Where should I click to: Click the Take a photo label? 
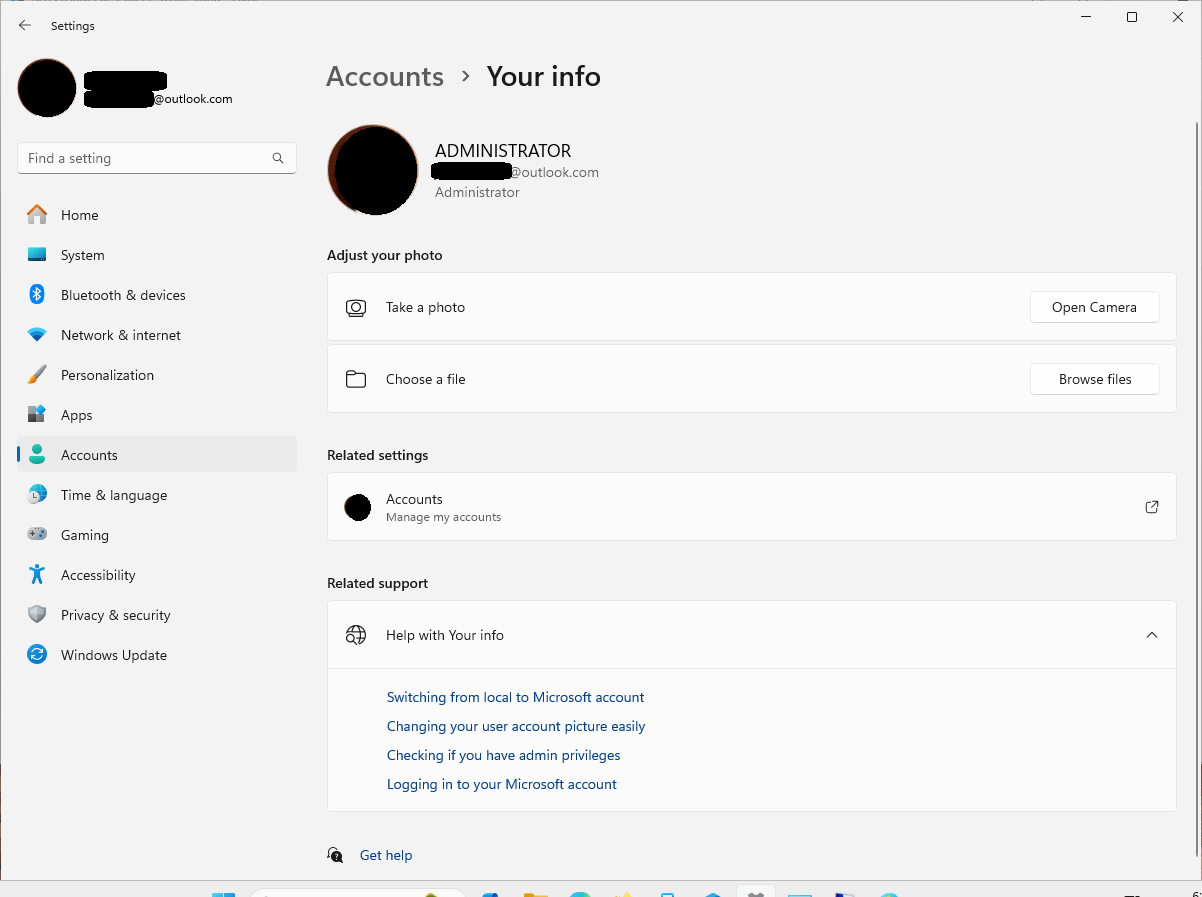(426, 307)
